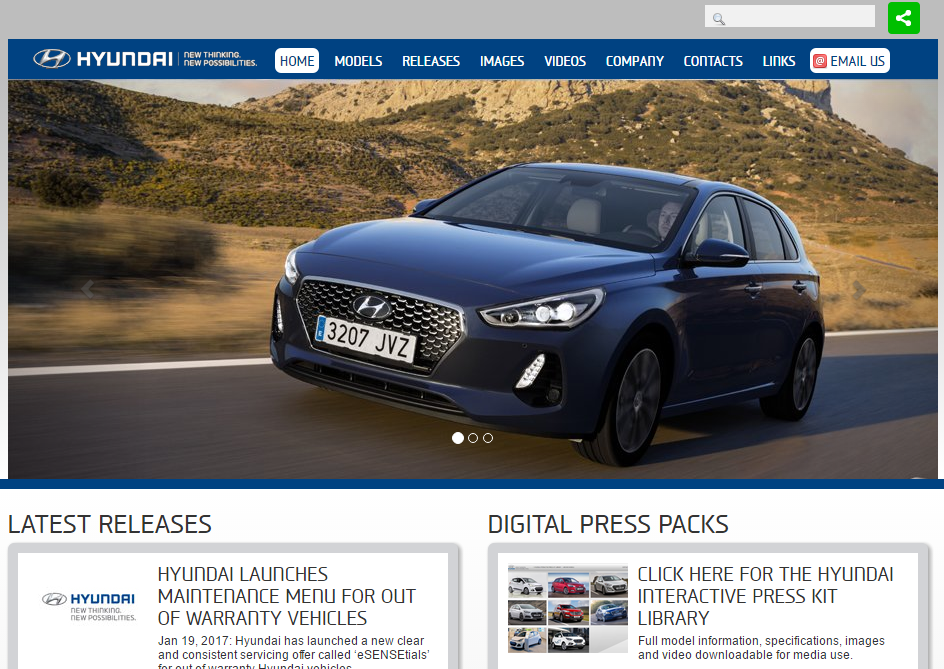The image size is (944, 669).
Task: Select the first carousel indicator dot
Action: click(x=458, y=438)
